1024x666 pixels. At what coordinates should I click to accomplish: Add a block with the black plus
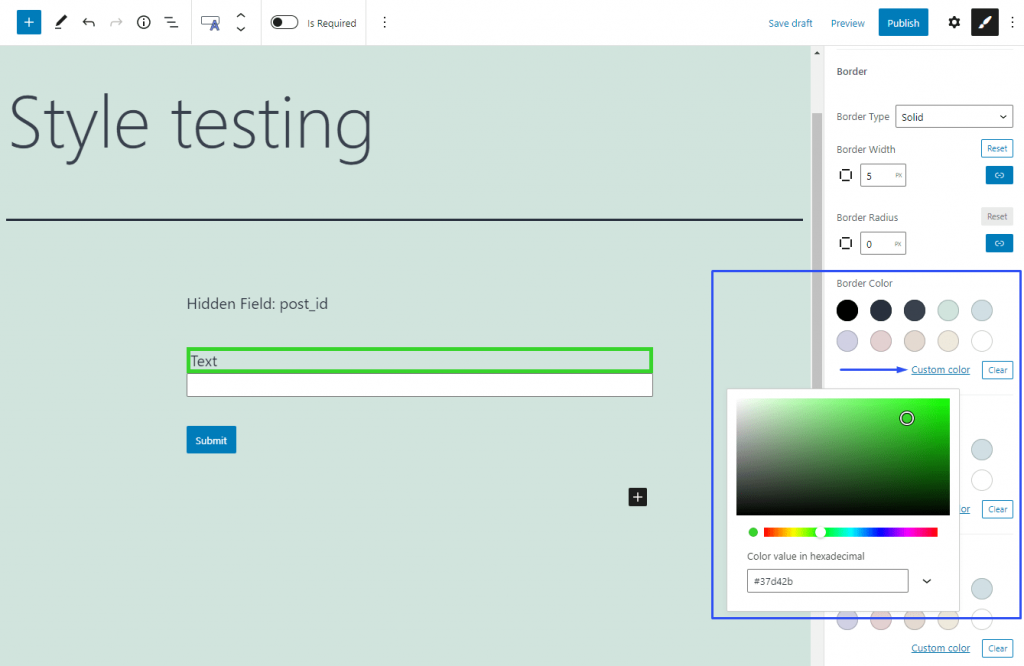637,497
